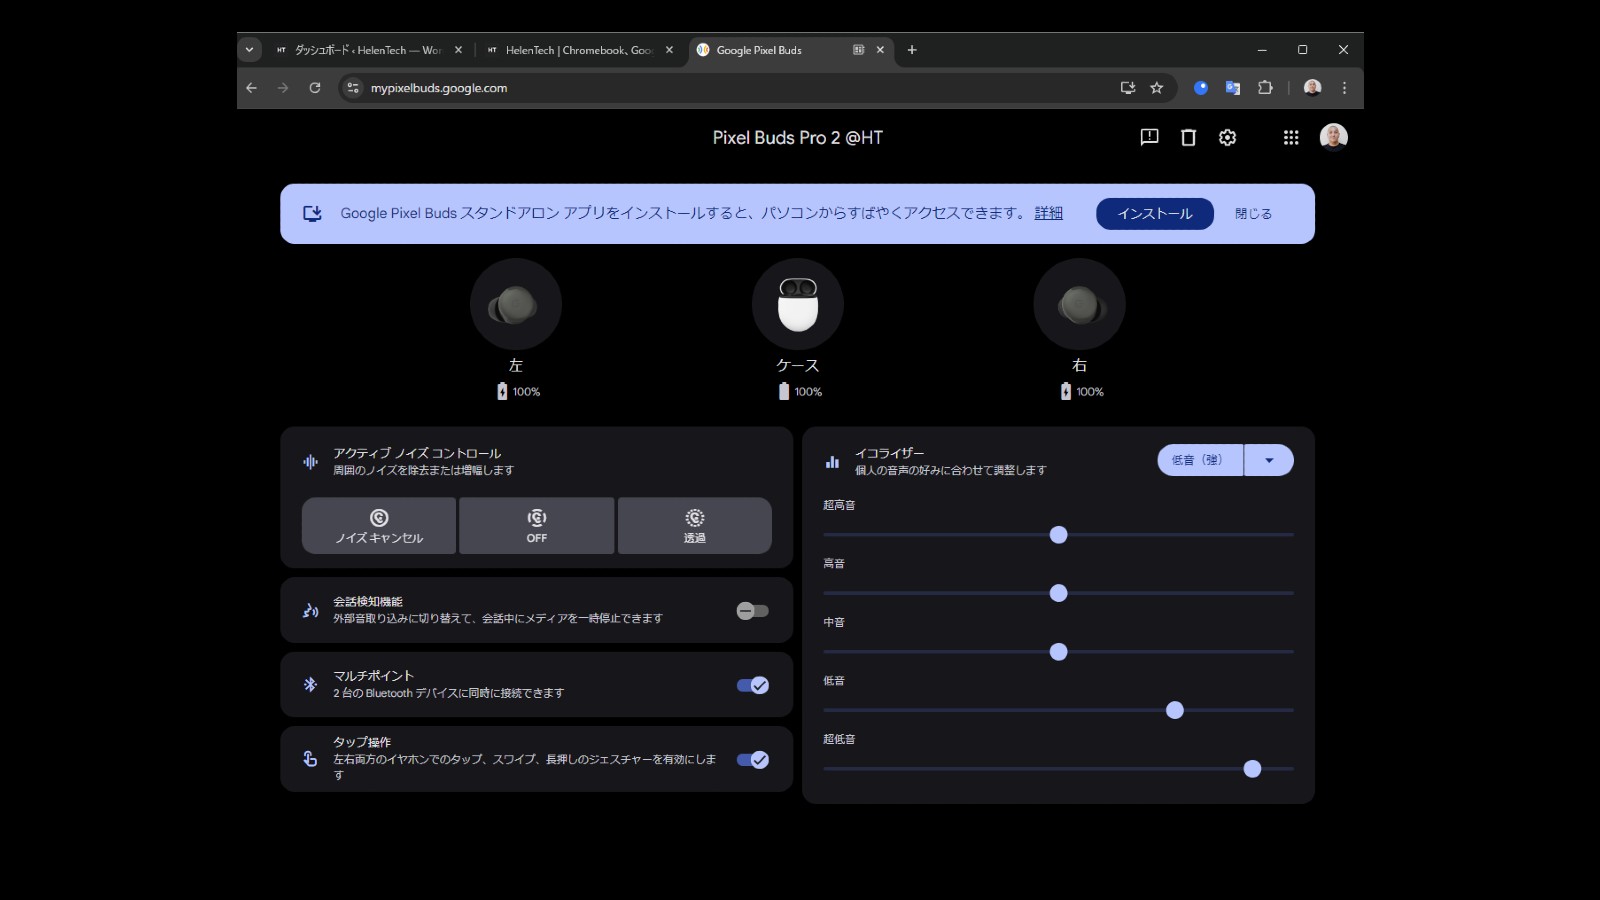Bookmark this page with the star icon
1600x900 pixels.
(x=1157, y=88)
